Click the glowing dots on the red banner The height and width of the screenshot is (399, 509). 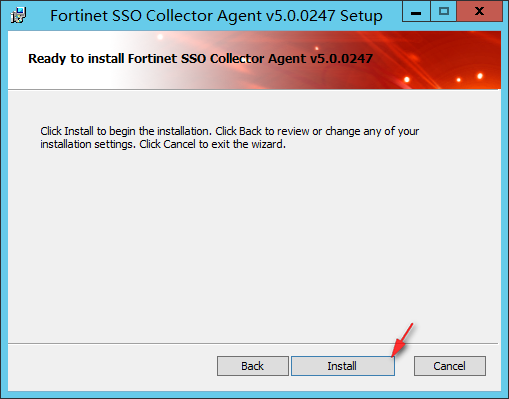coord(458,79)
